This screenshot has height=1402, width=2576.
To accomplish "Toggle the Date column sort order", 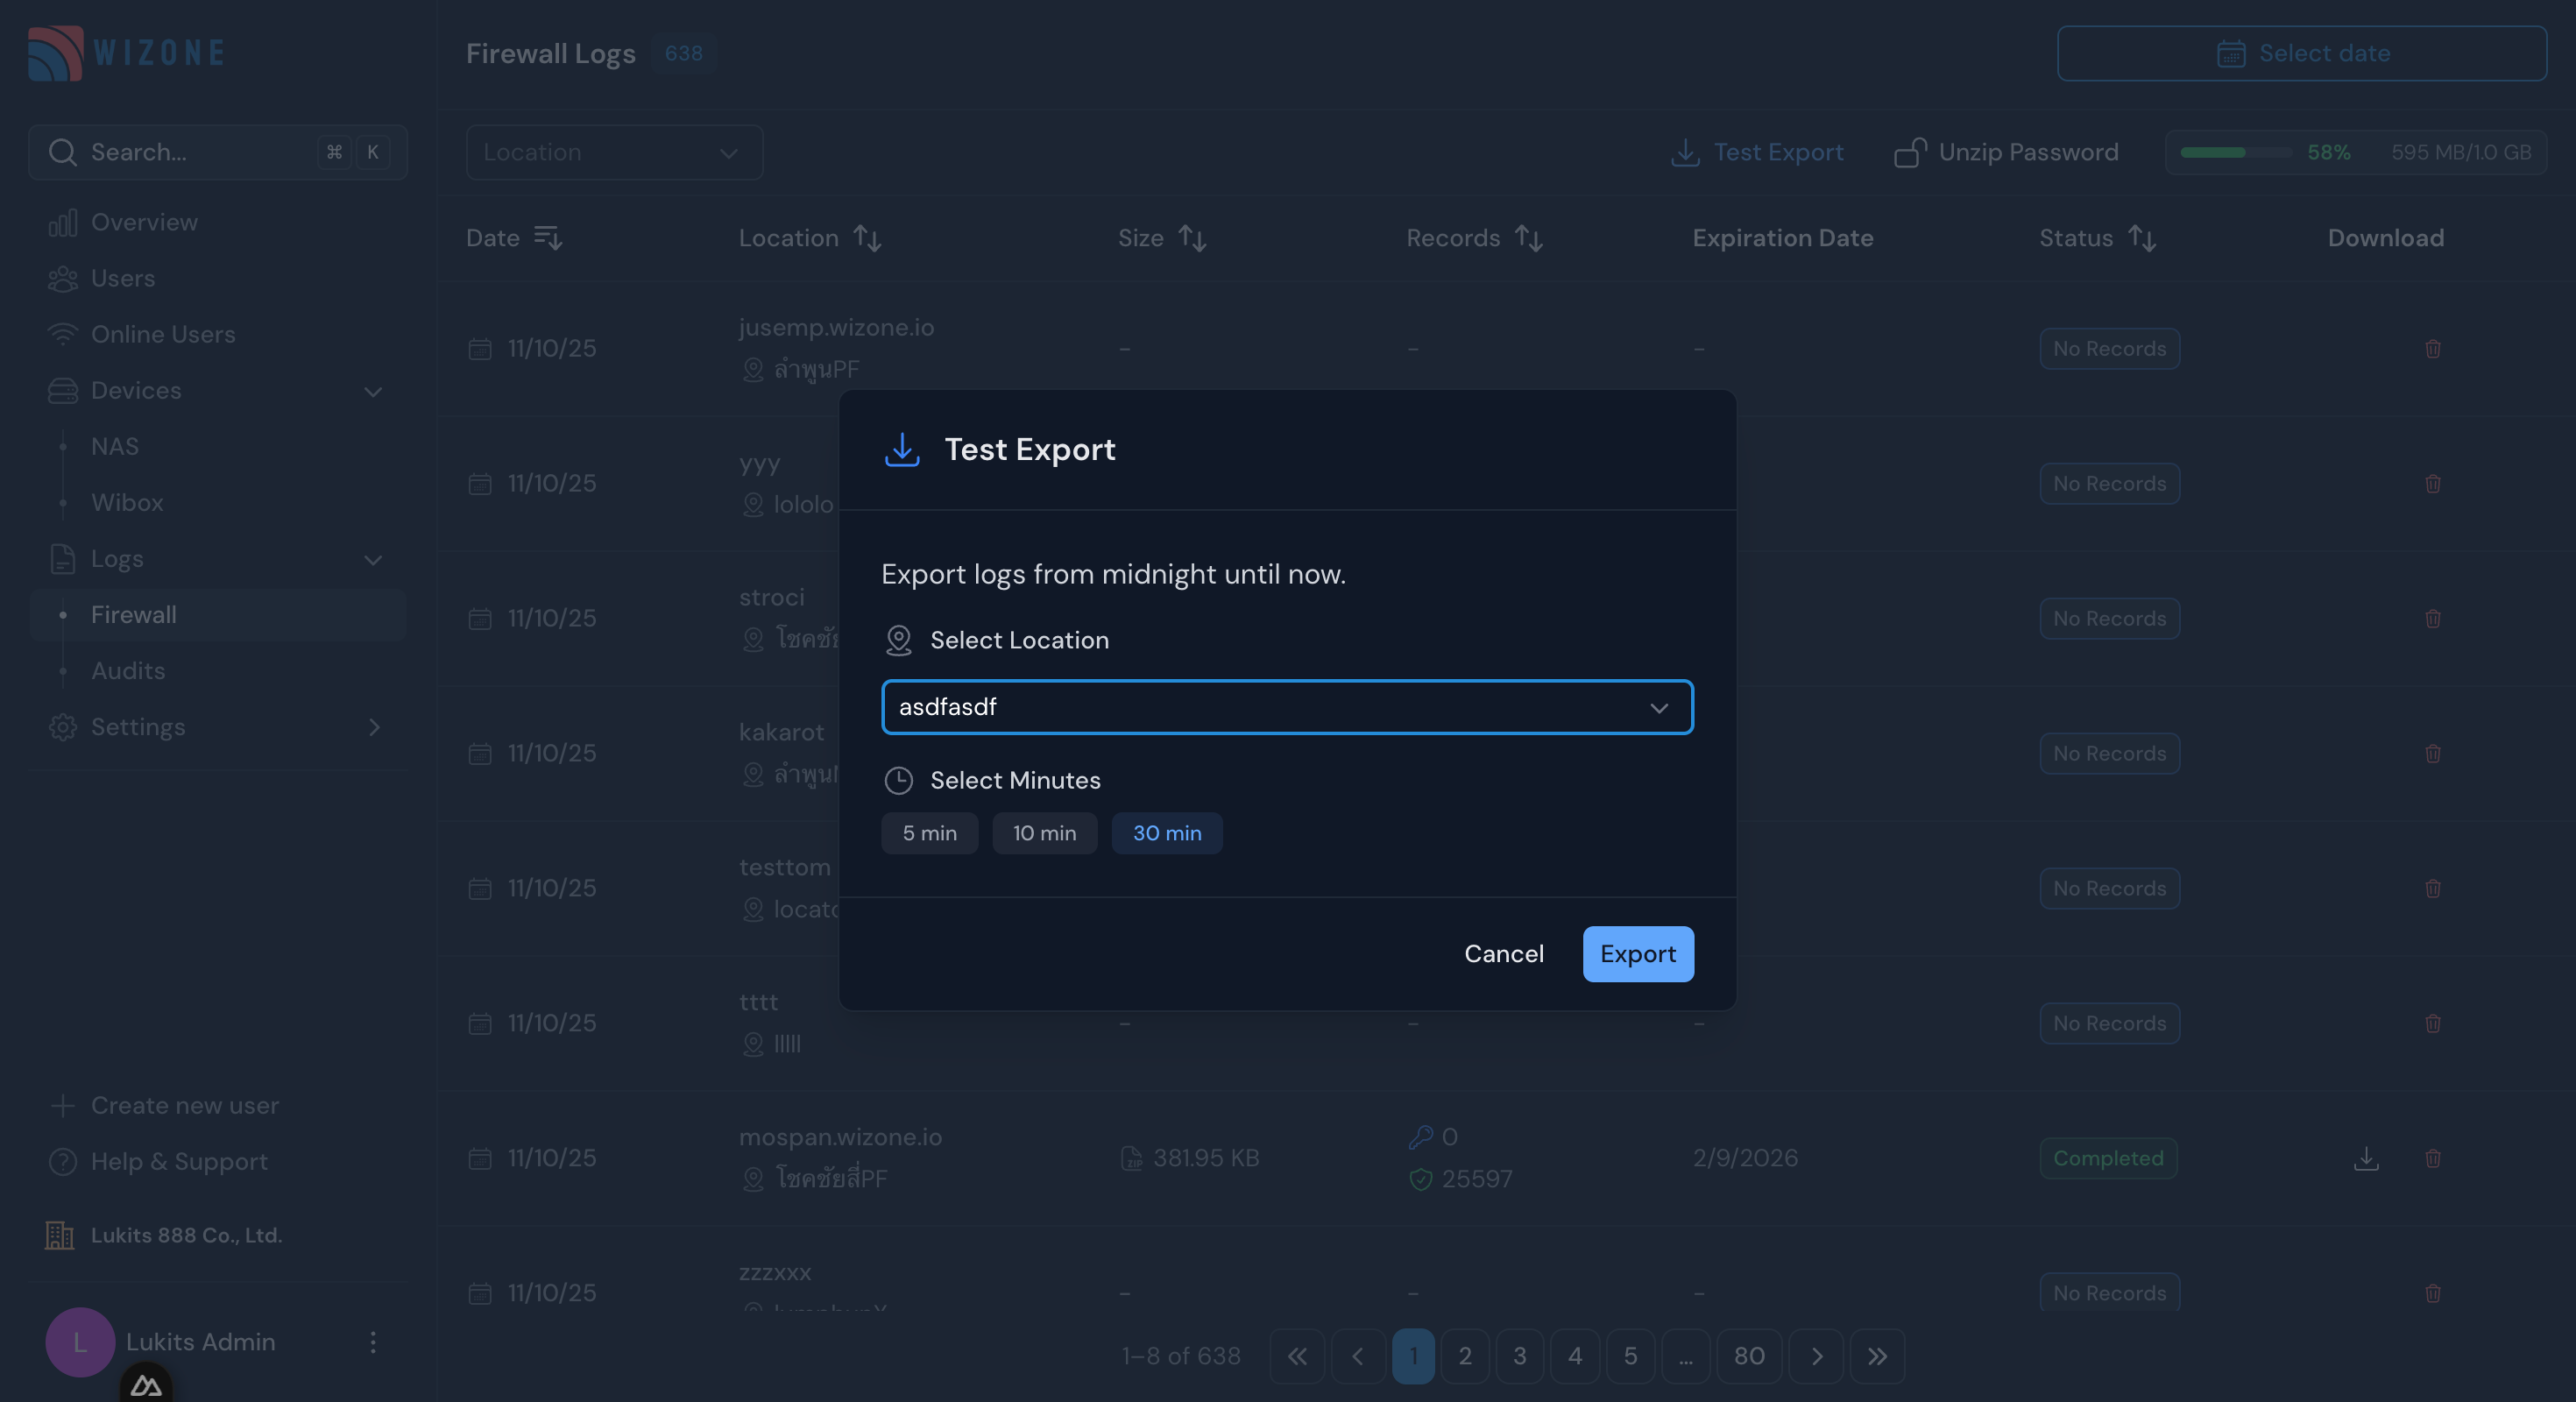I will 546,237.
